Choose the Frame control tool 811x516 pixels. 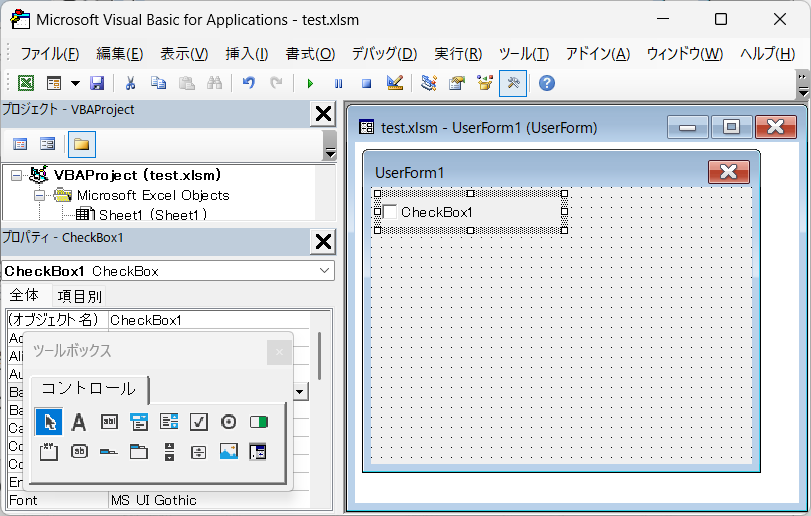coord(49,452)
